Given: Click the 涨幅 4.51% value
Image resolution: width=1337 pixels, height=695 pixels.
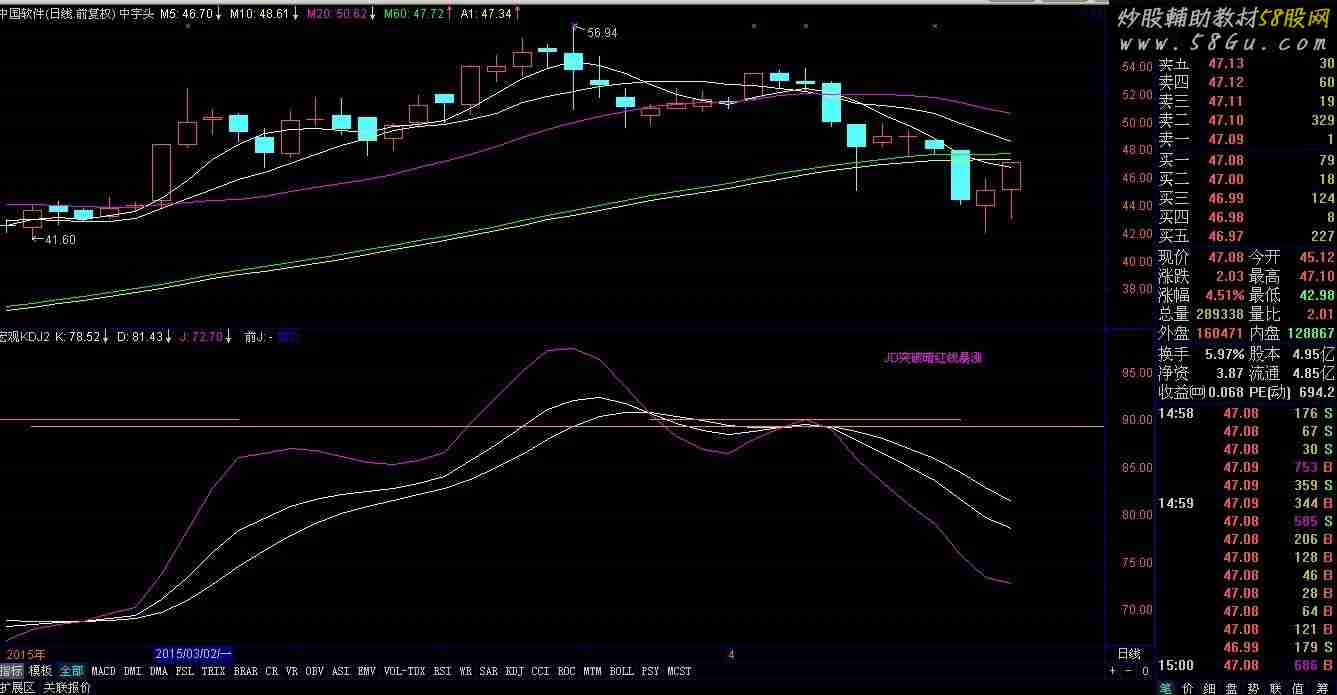Looking at the screenshot, I should tap(1225, 295).
